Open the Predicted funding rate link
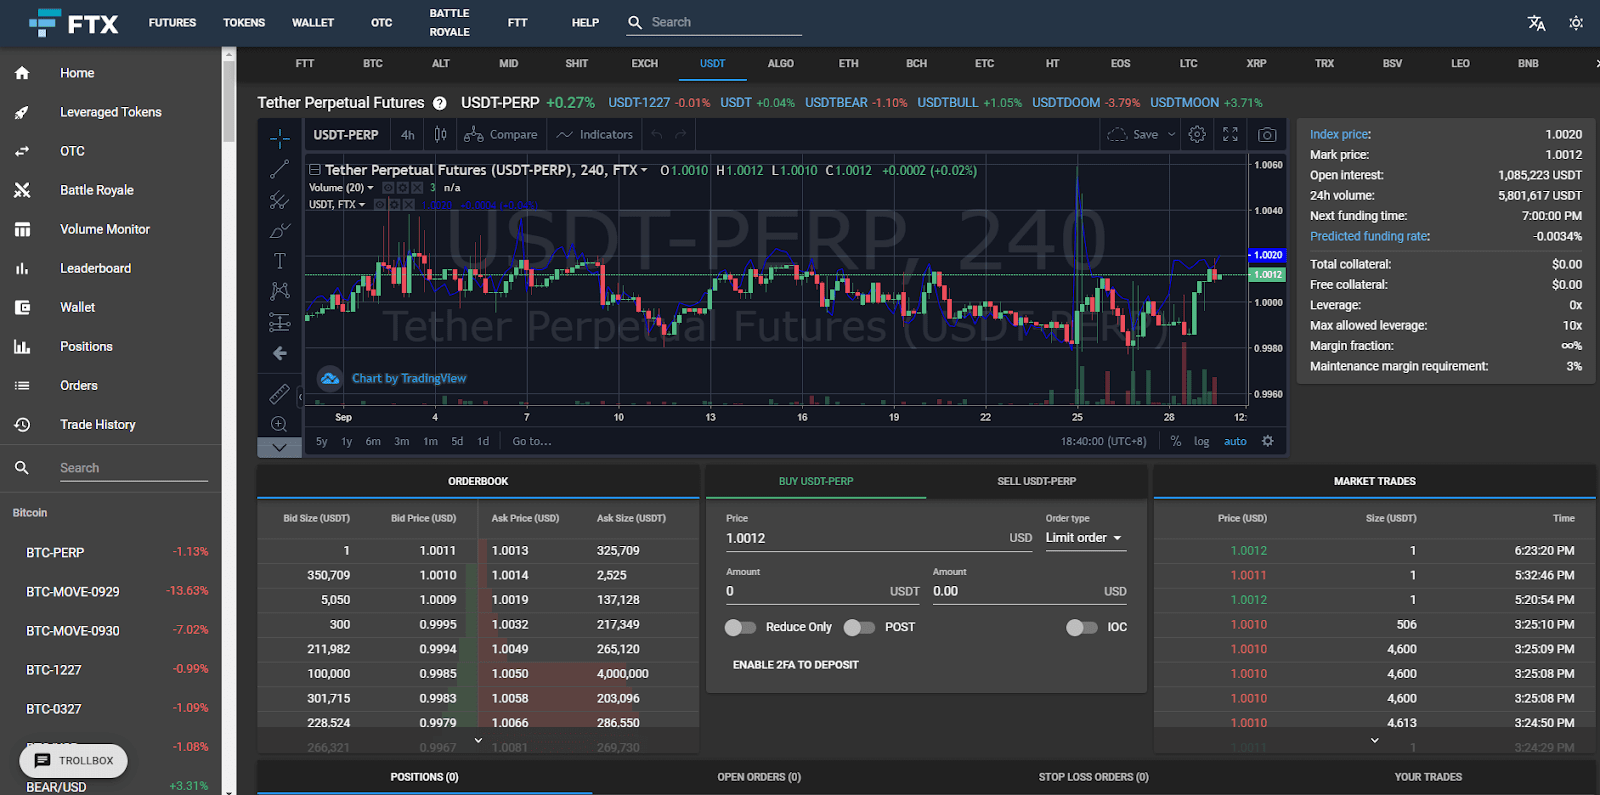This screenshot has width=1600, height=795. 1369,237
